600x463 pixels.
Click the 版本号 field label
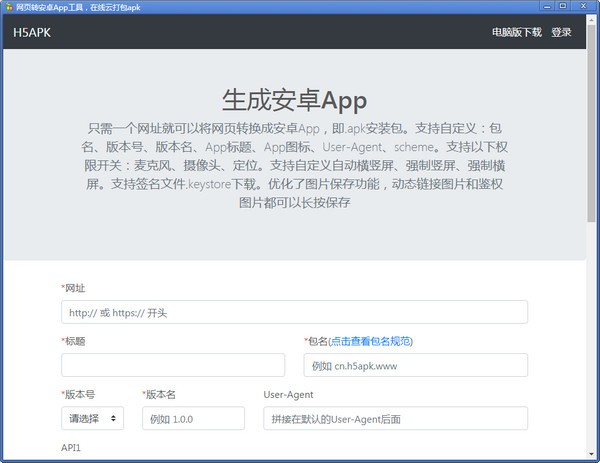coord(80,394)
